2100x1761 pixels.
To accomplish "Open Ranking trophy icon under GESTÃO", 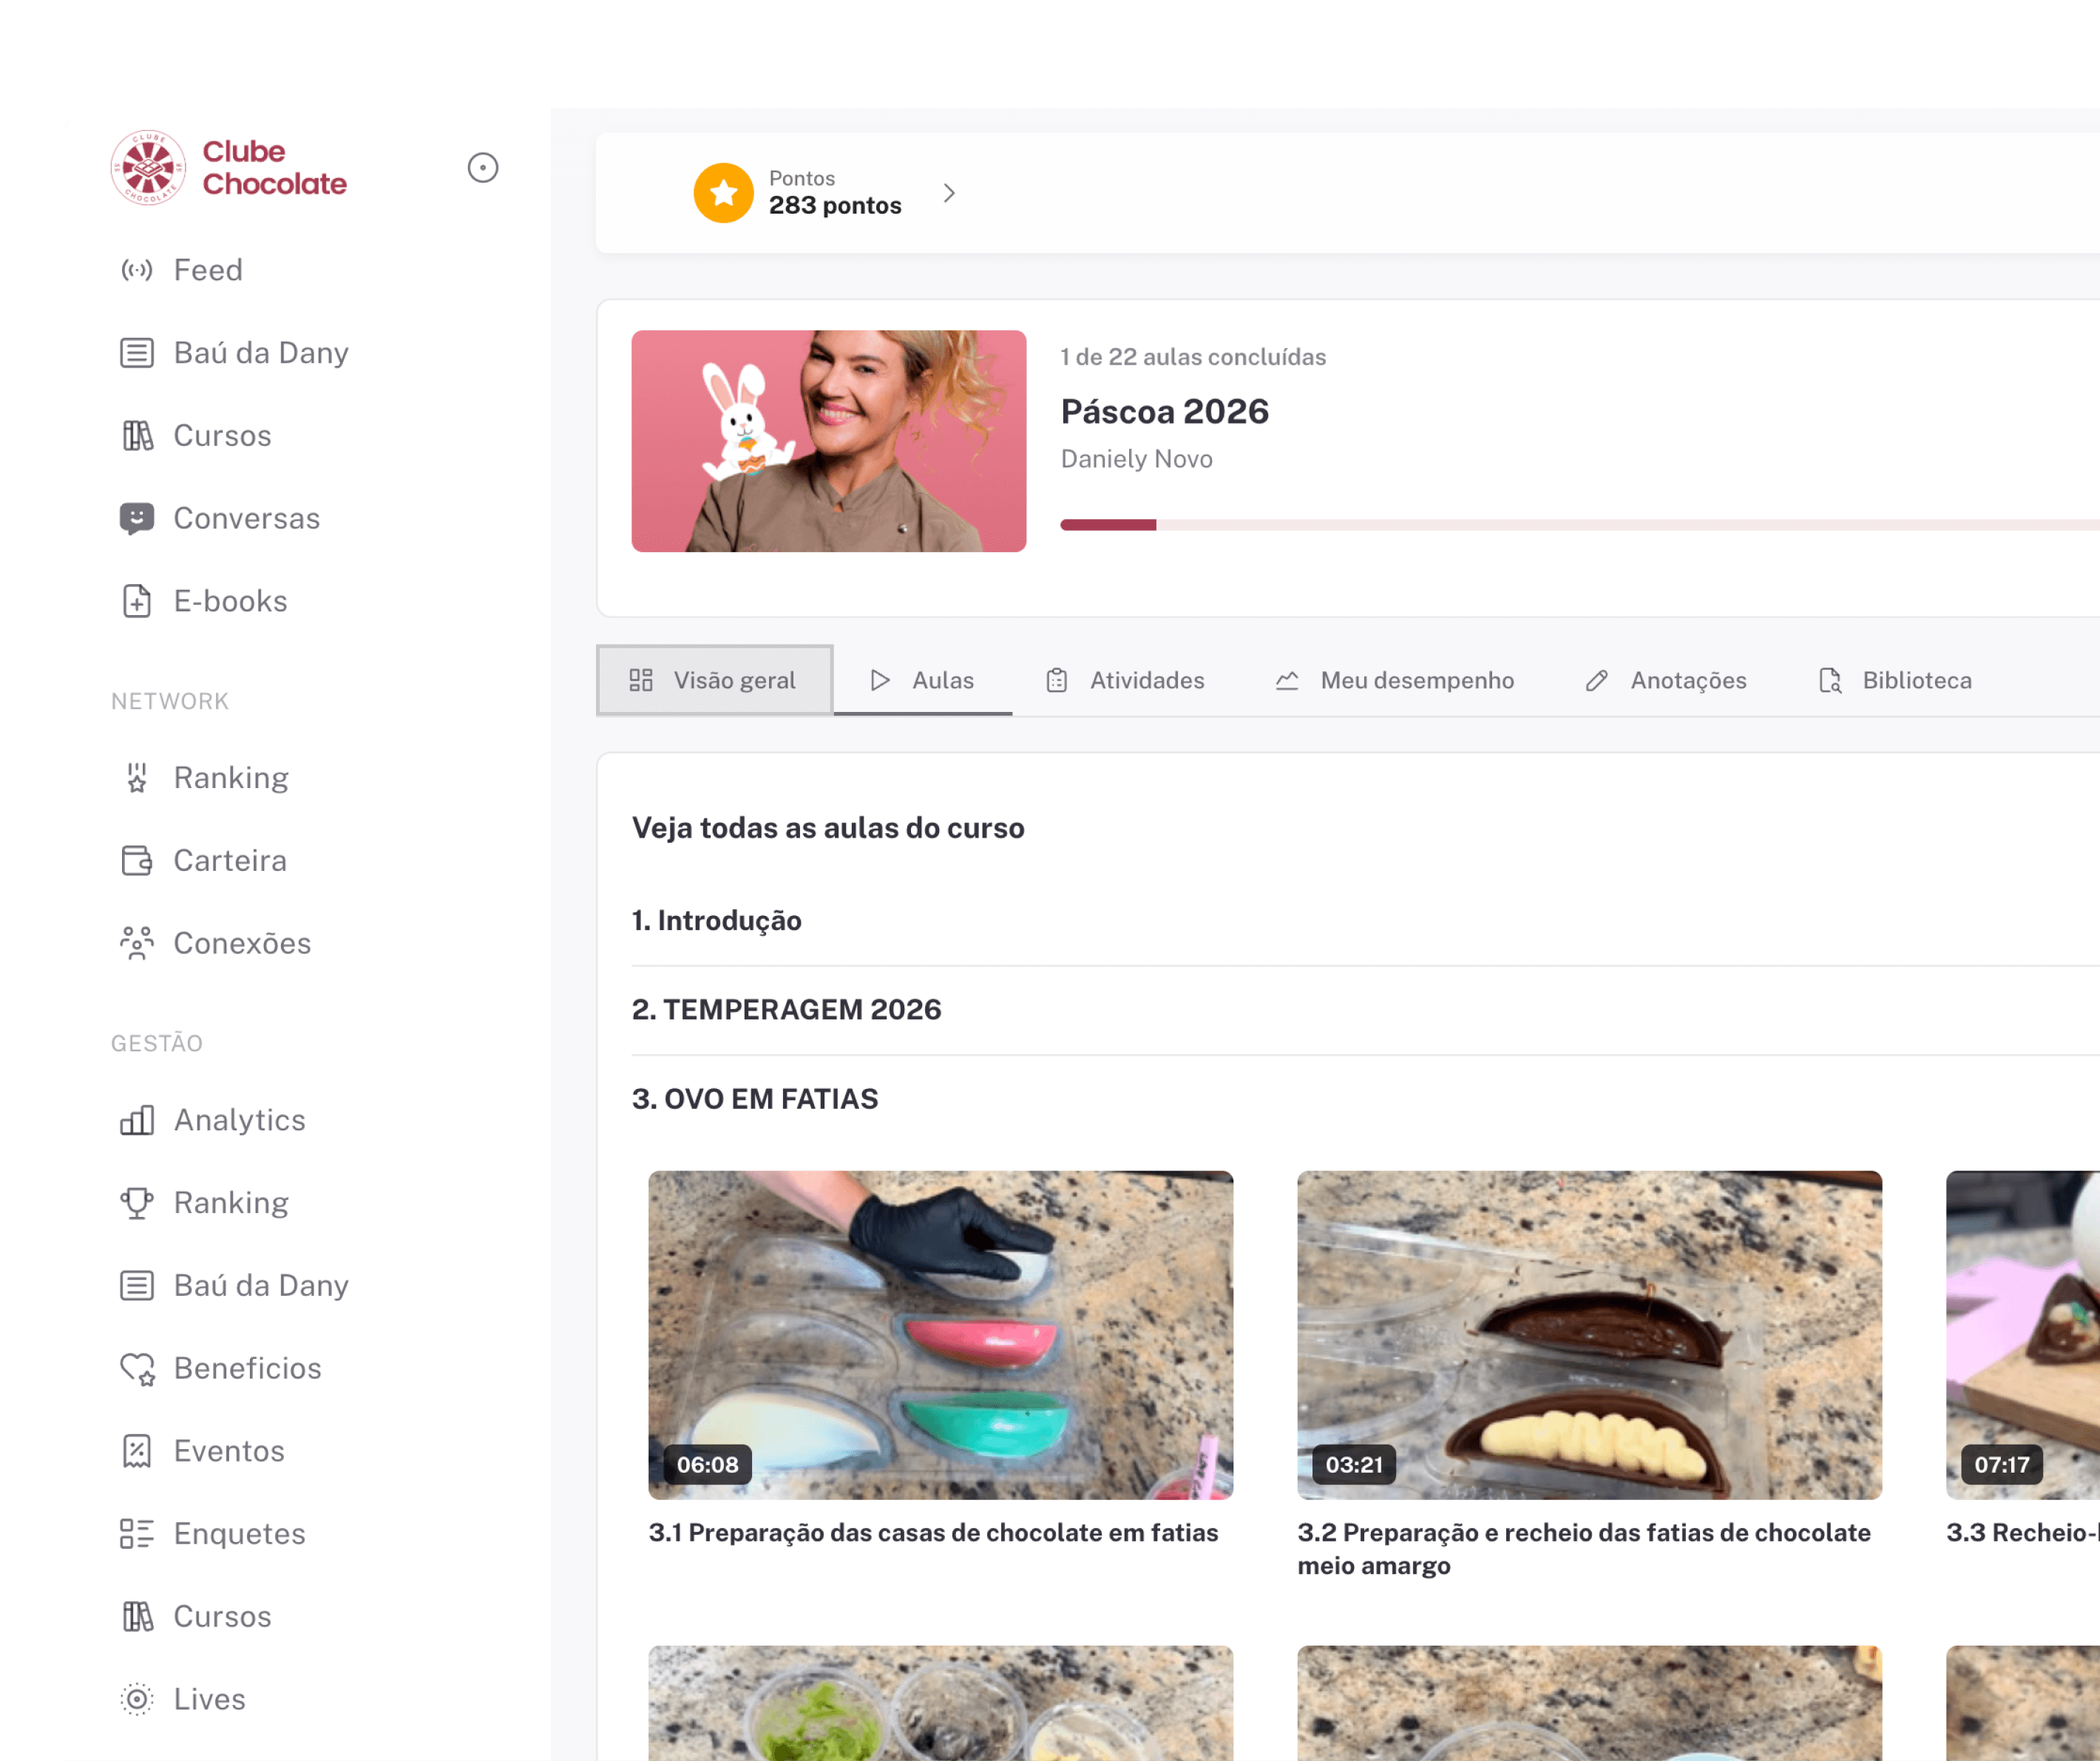I will (x=137, y=1203).
